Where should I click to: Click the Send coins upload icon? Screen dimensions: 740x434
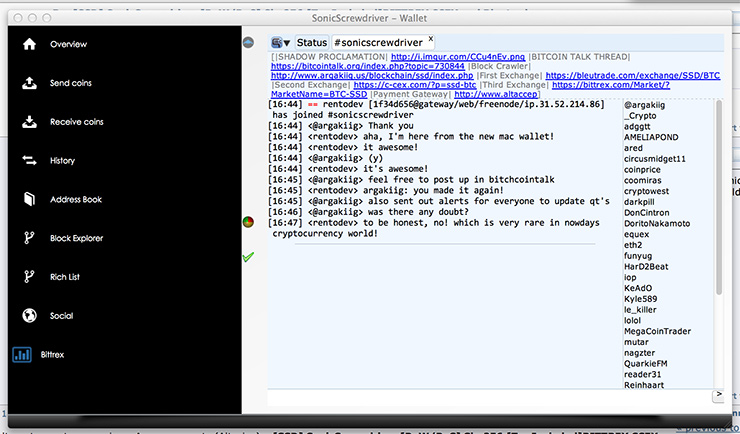point(29,83)
